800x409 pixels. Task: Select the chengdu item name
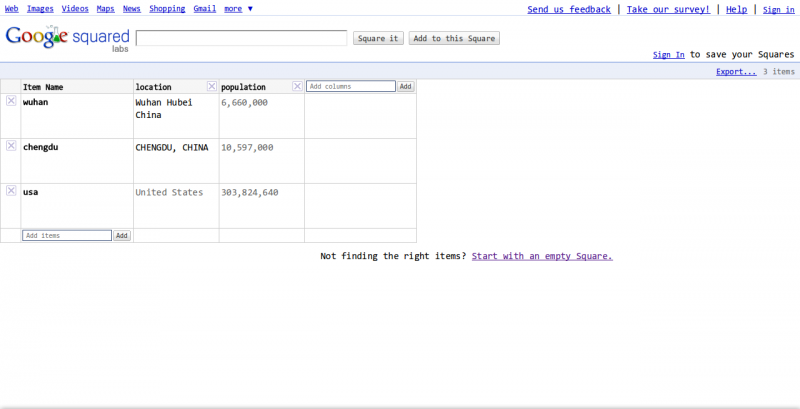coord(40,147)
